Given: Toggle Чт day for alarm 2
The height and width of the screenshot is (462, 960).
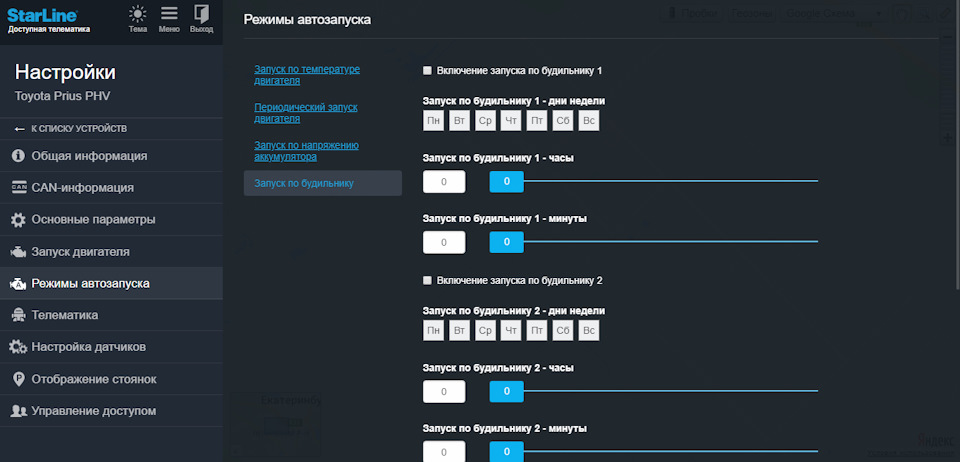Looking at the screenshot, I should click(511, 330).
